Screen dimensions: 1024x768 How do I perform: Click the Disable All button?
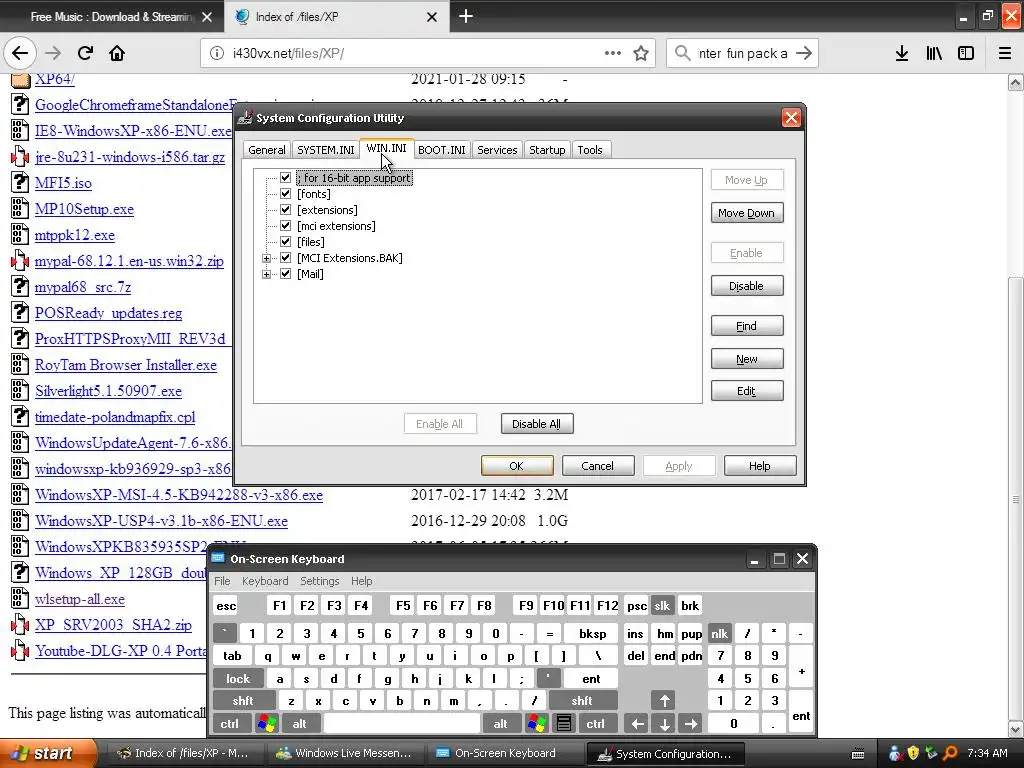tap(537, 424)
